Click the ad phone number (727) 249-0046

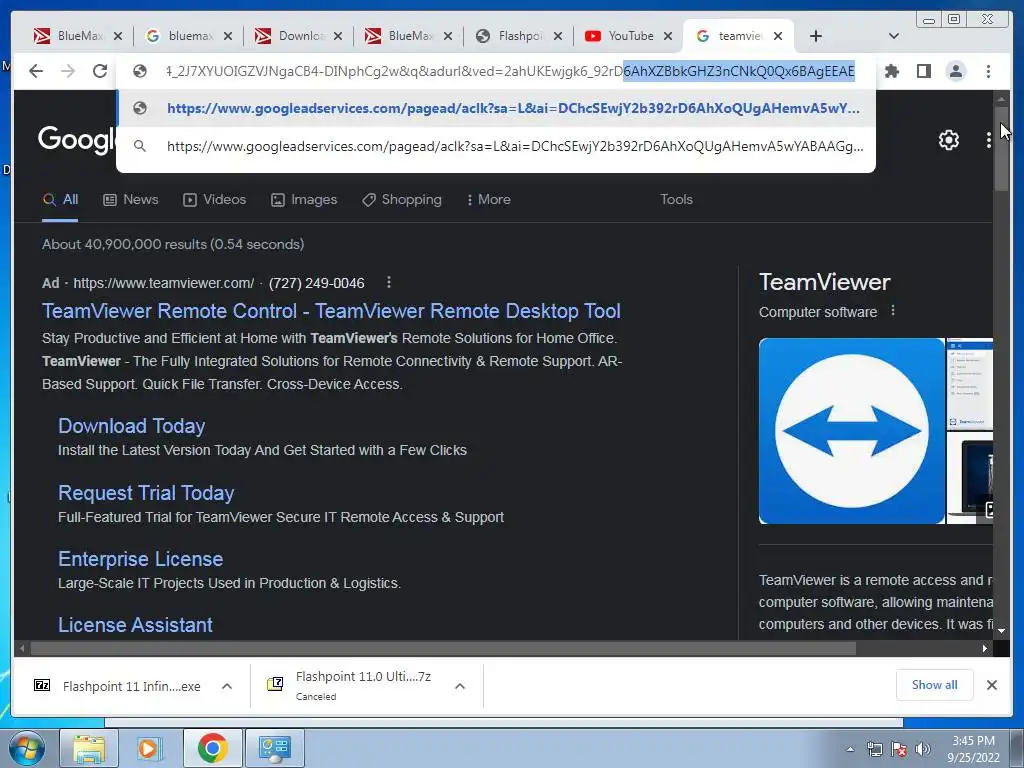click(317, 283)
